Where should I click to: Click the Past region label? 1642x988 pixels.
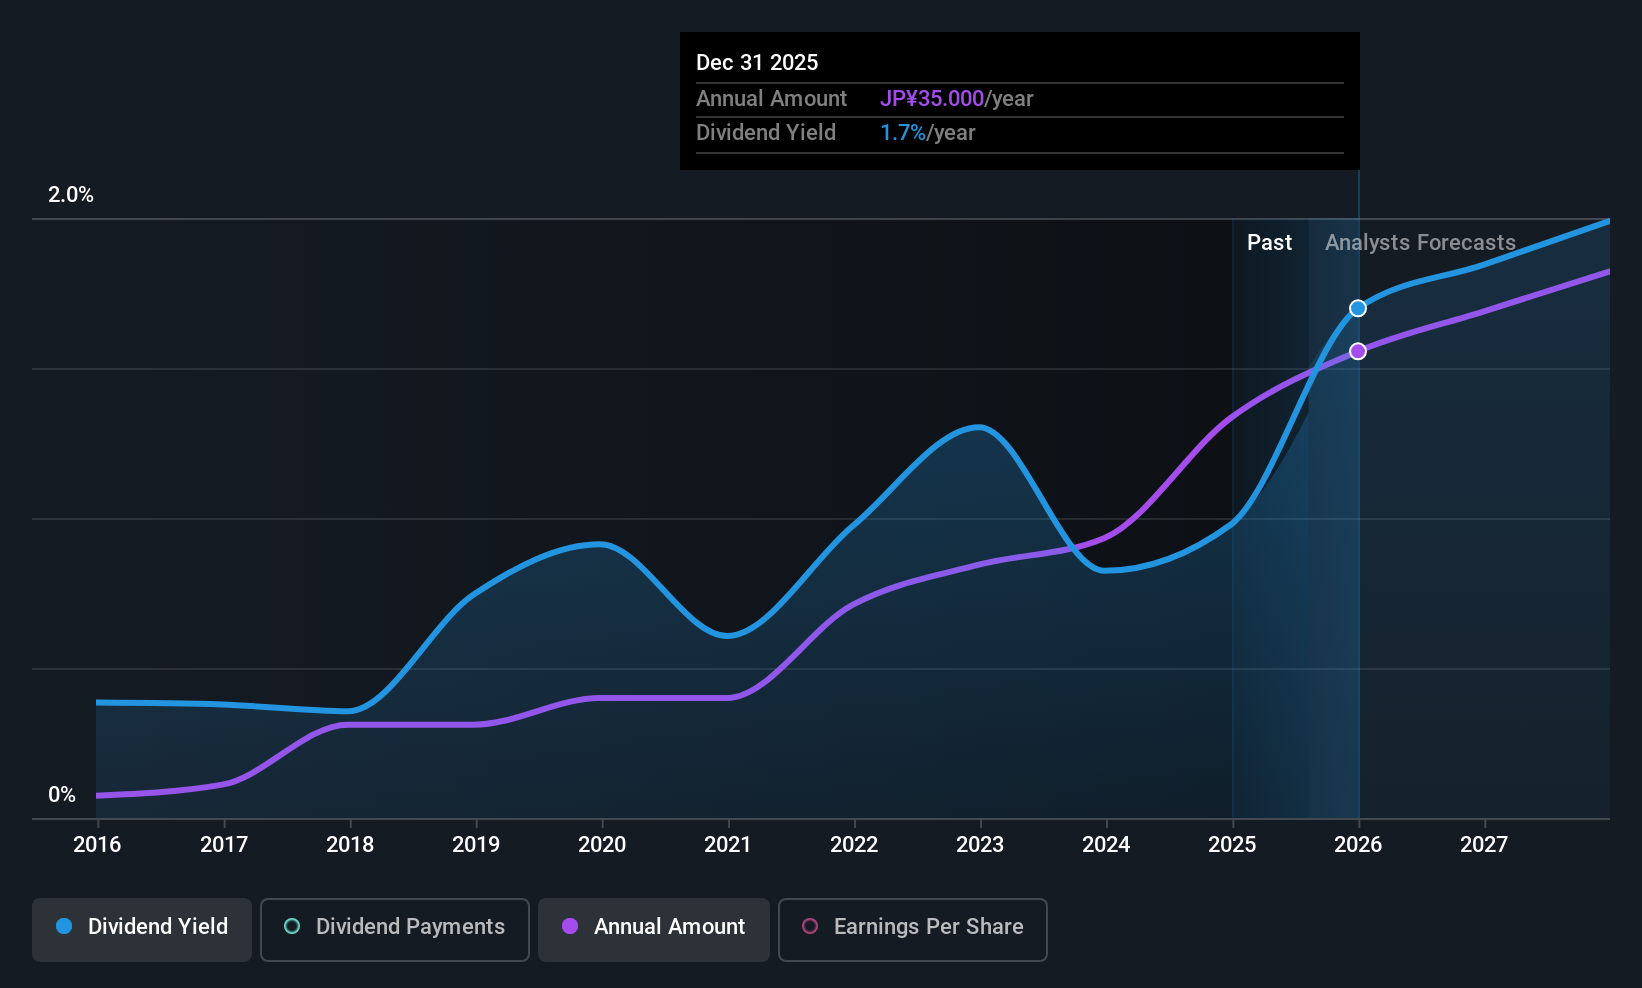[1269, 243]
